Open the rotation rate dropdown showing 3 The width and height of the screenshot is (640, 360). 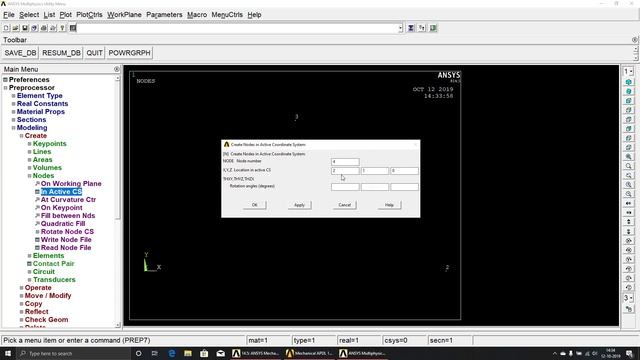click(628, 298)
